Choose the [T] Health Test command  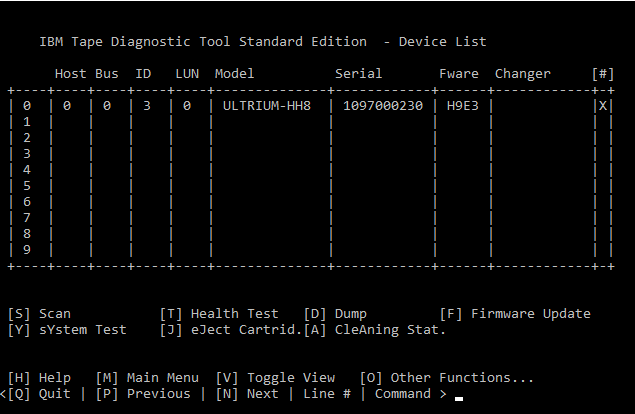(x=219, y=314)
